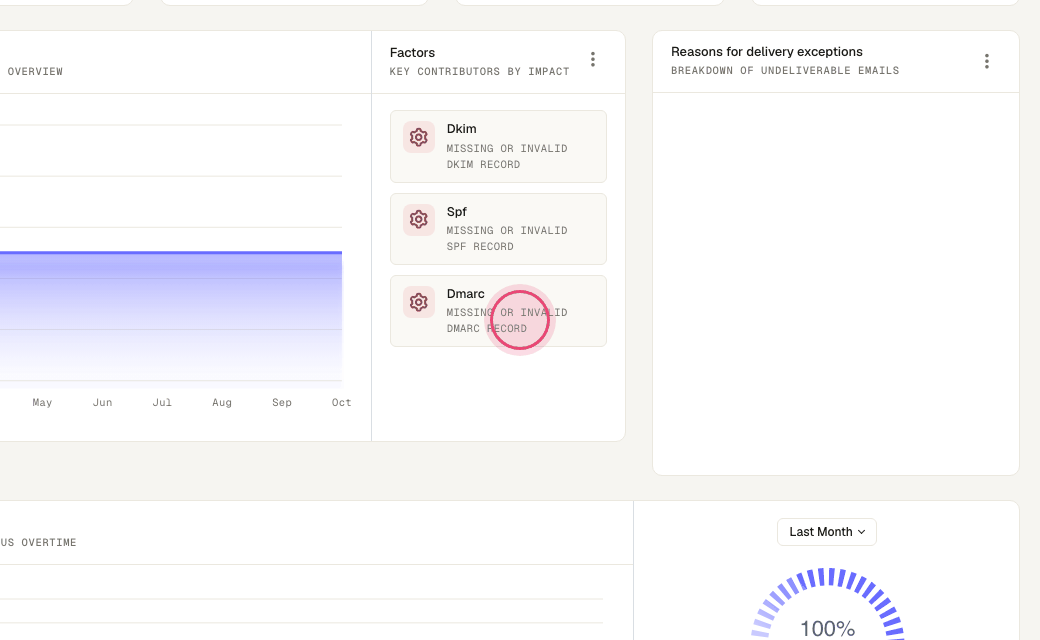Image resolution: width=1040 pixels, height=640 pixels.
Task: Click Reasons for delivery exceptions heading
Action: click(767, 52)
